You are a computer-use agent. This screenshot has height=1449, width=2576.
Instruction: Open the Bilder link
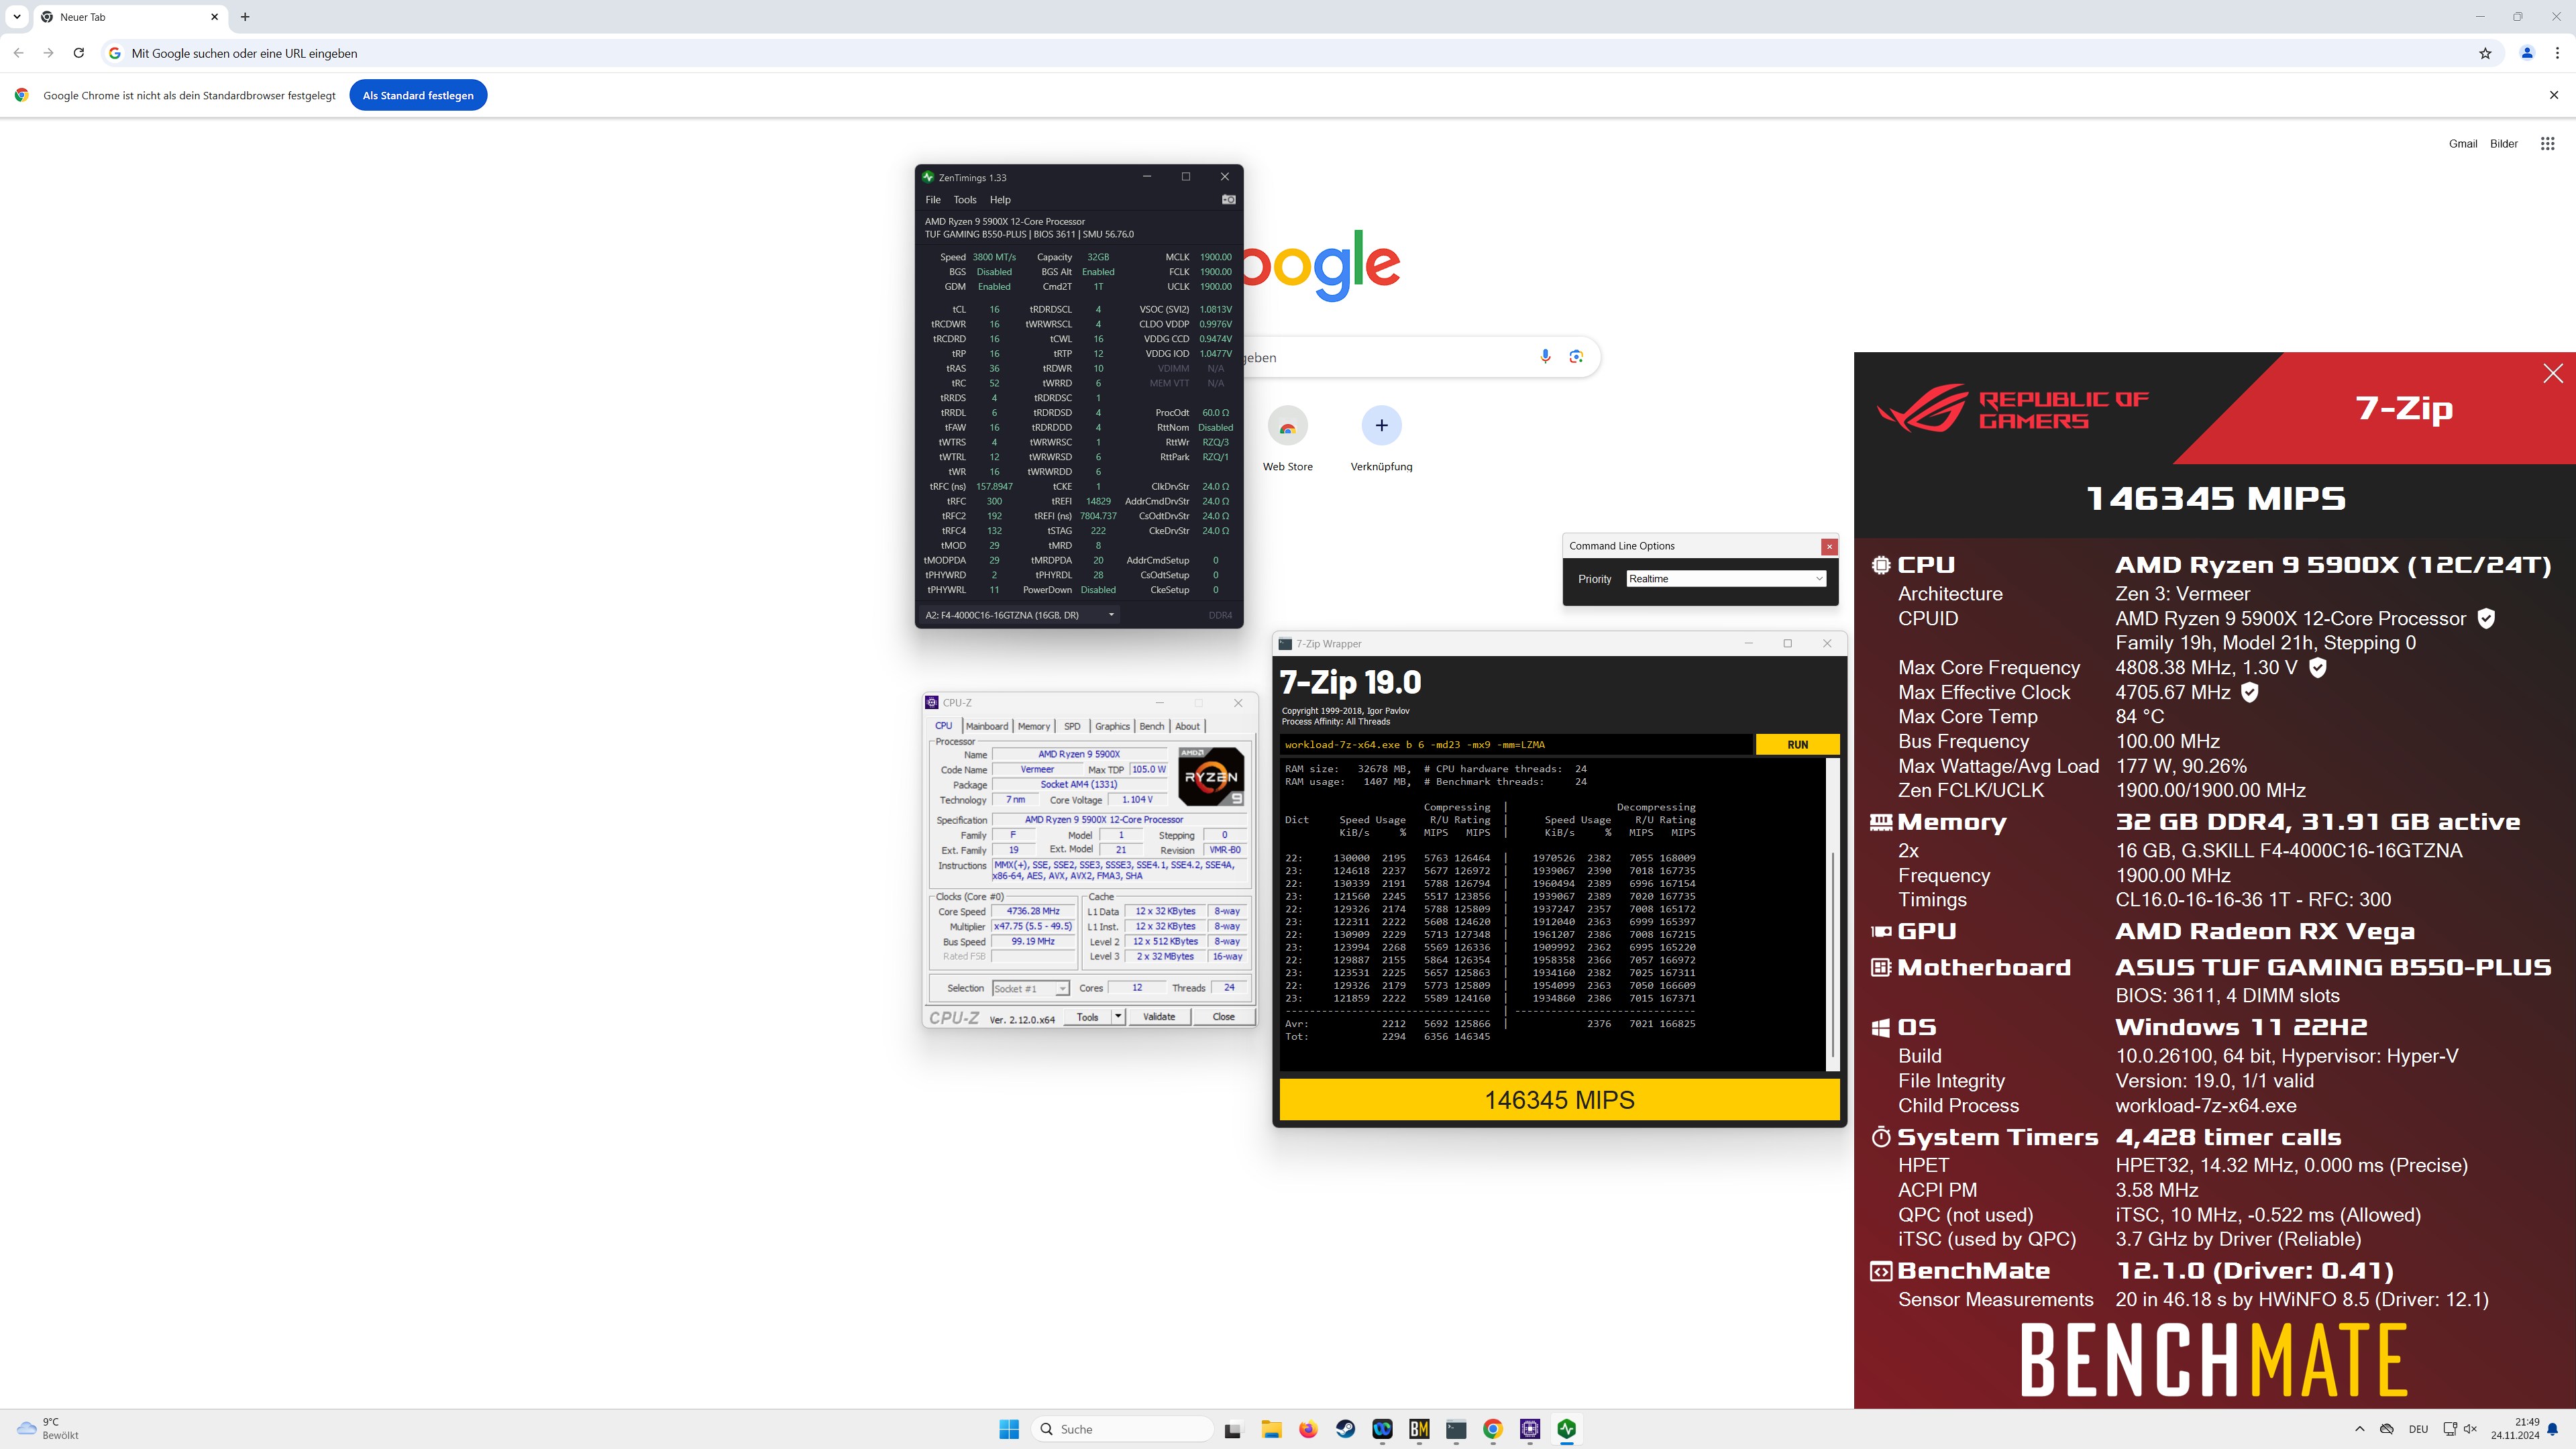tap(2504, 144)
